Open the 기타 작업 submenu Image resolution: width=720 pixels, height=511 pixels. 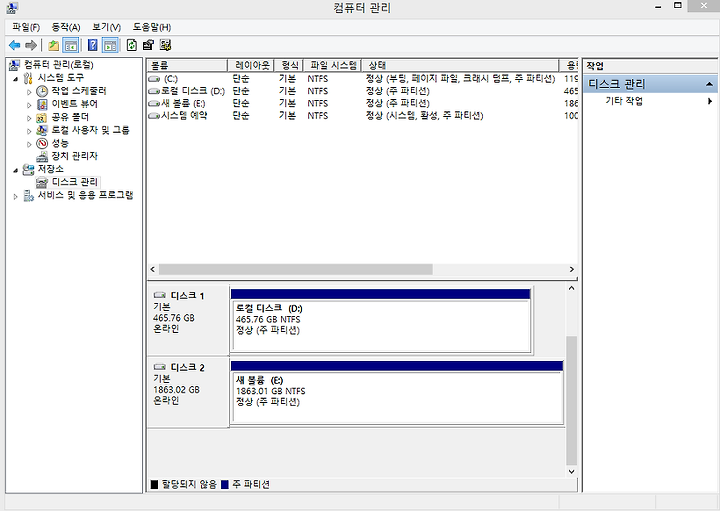point(650,101)
